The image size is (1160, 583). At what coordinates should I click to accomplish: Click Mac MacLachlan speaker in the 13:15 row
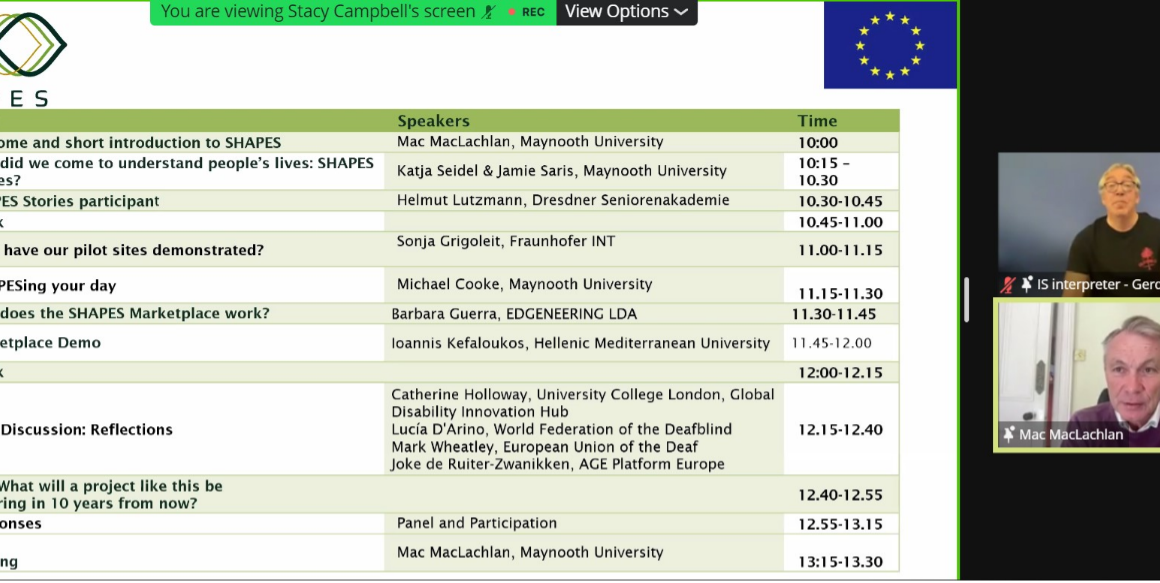(x=530, y=552)
